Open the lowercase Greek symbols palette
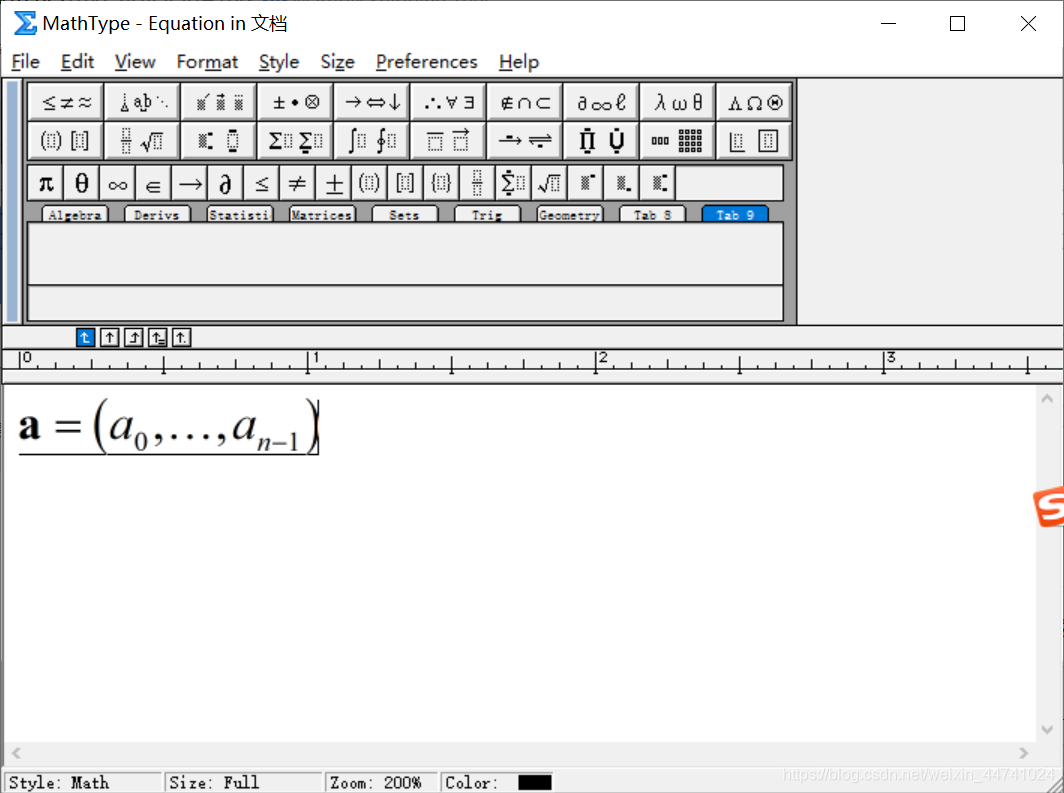Viewport: 1064px width, 793px height. point(677,100)
